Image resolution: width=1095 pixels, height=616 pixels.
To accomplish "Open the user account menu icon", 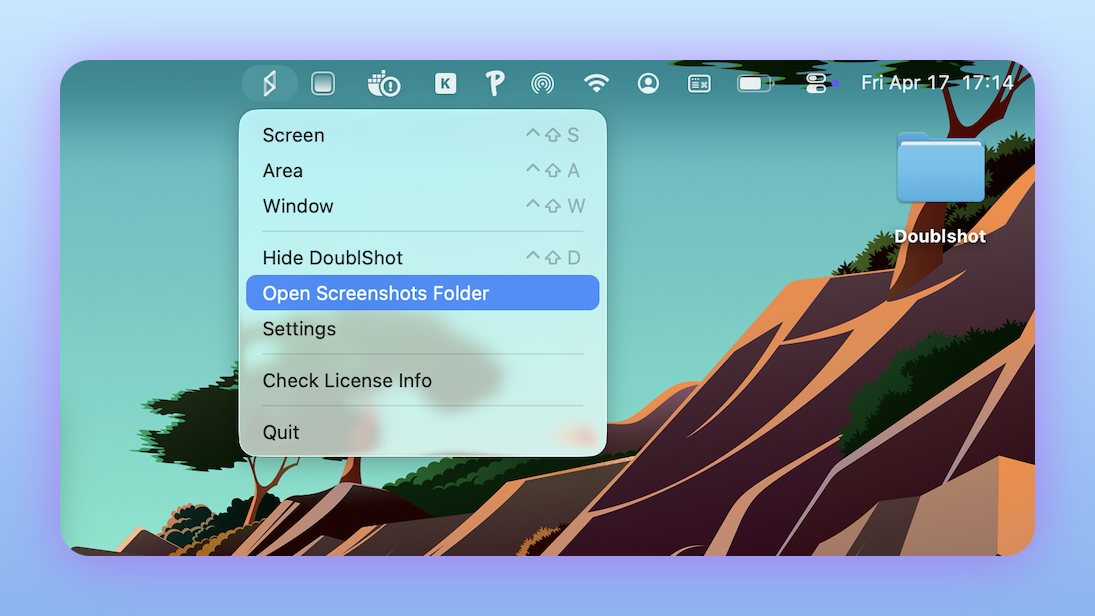I will 647,83.
